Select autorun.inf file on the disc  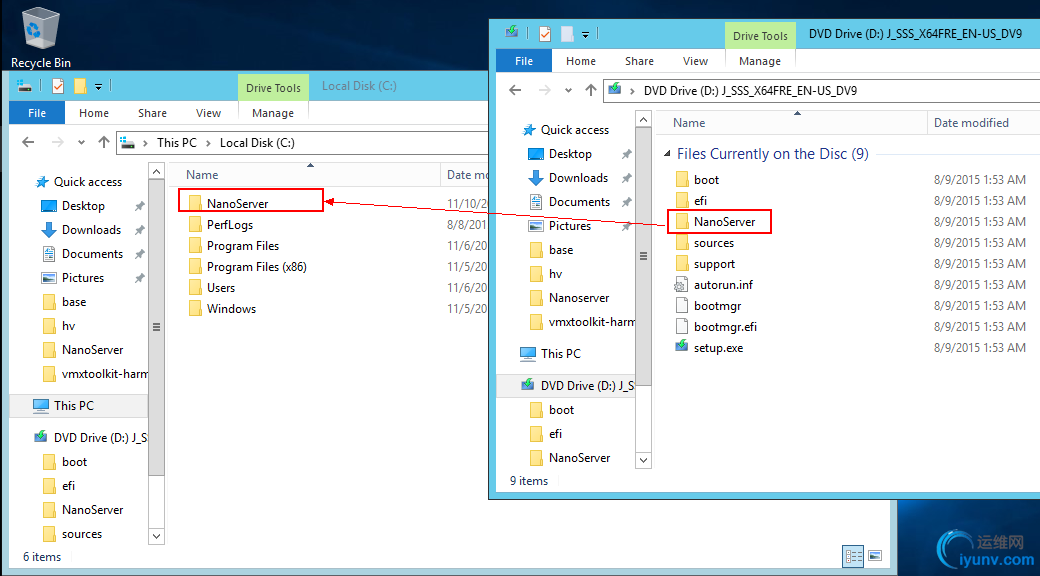click(723, 285)
